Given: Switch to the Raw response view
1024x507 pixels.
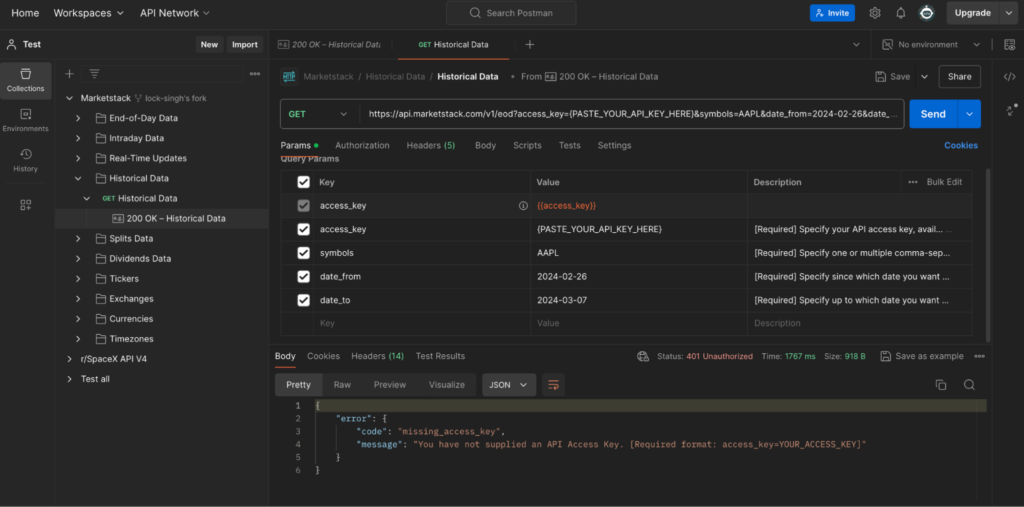Looking at the screenshot, I should pyautogui.click(x=342, y=385).
